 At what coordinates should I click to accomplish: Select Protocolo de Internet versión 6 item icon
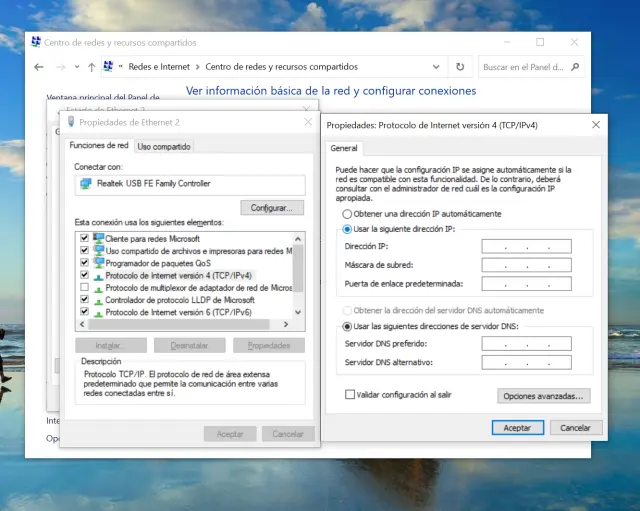click(98, 312)
